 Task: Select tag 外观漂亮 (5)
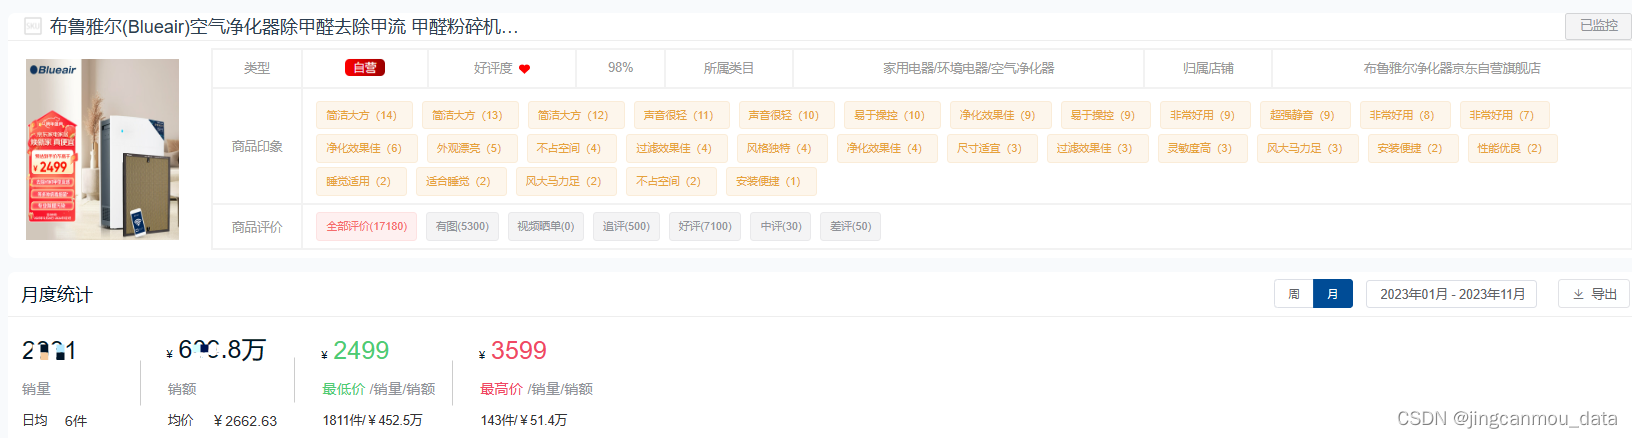[470, 148]
